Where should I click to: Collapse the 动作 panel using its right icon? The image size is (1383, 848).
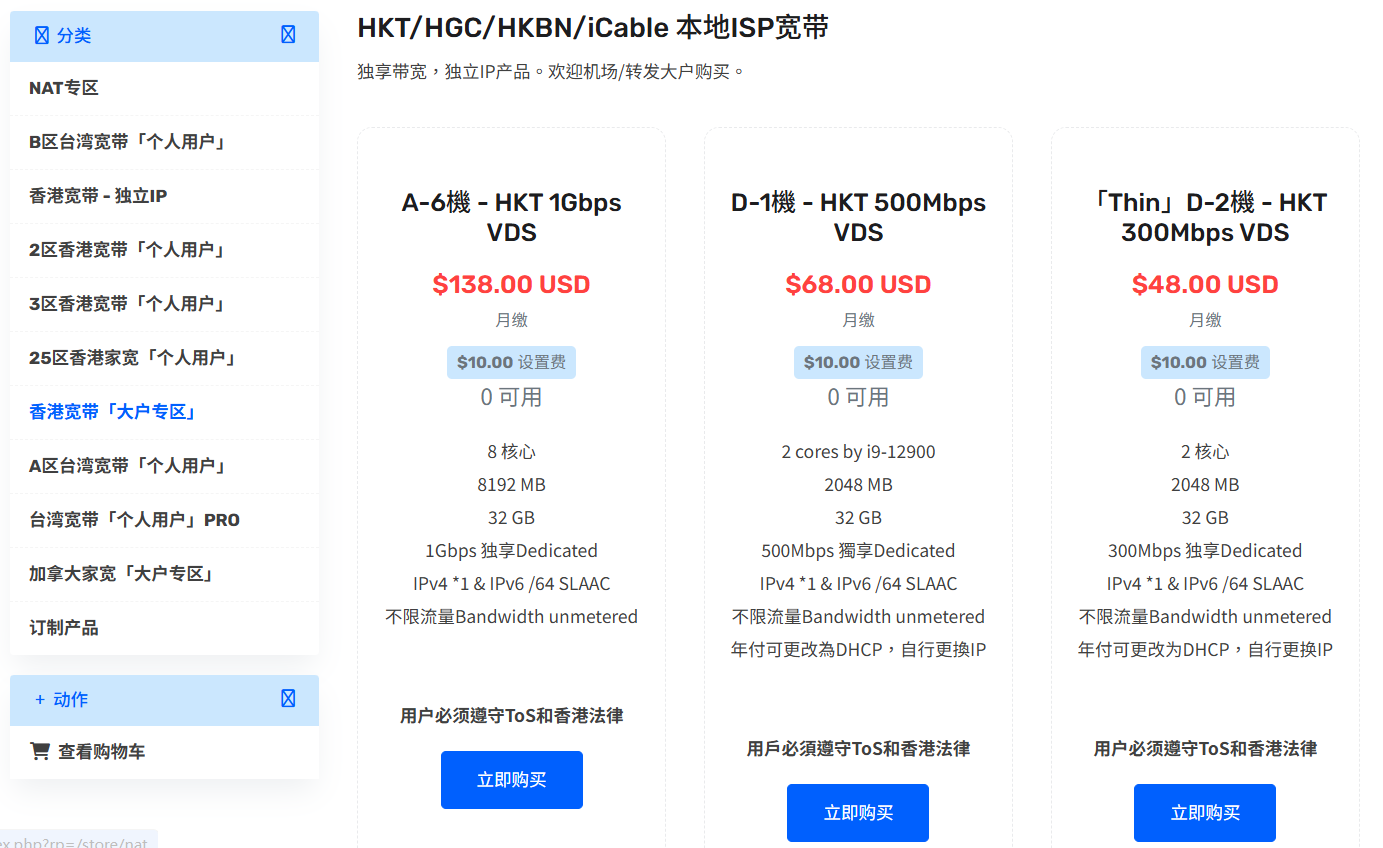(x=288, y=699)
